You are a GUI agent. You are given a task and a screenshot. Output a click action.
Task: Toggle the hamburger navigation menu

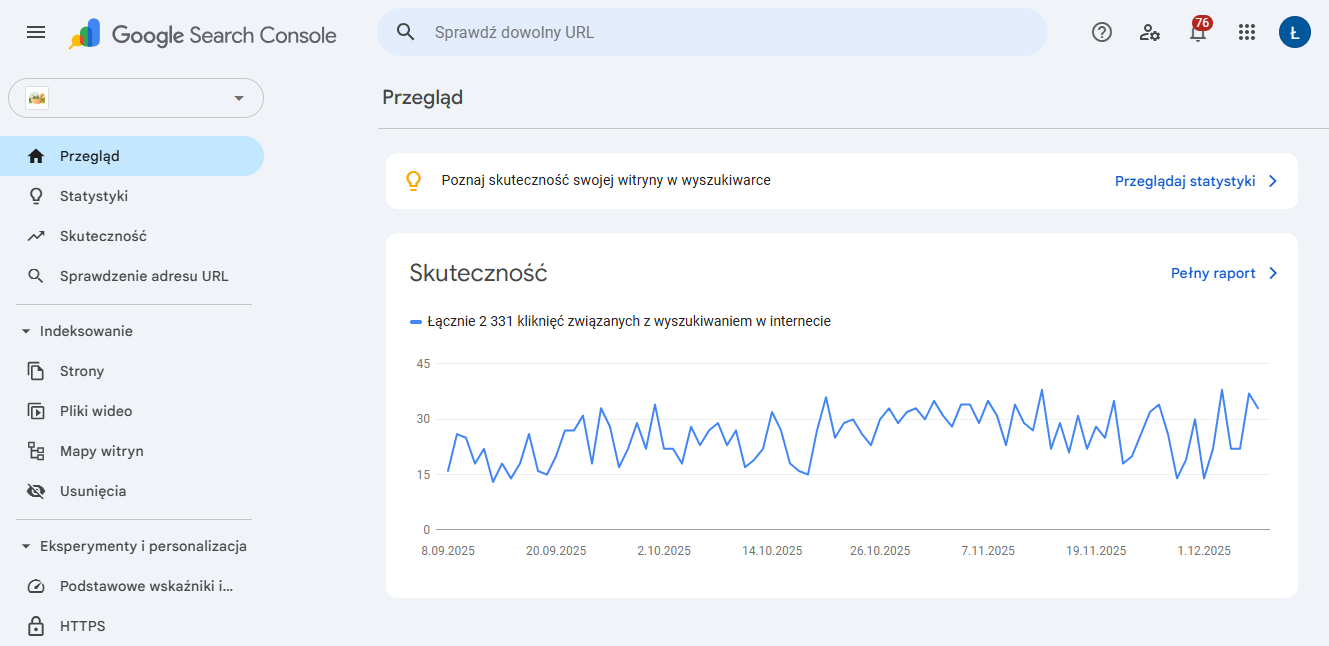coord(35,31)
